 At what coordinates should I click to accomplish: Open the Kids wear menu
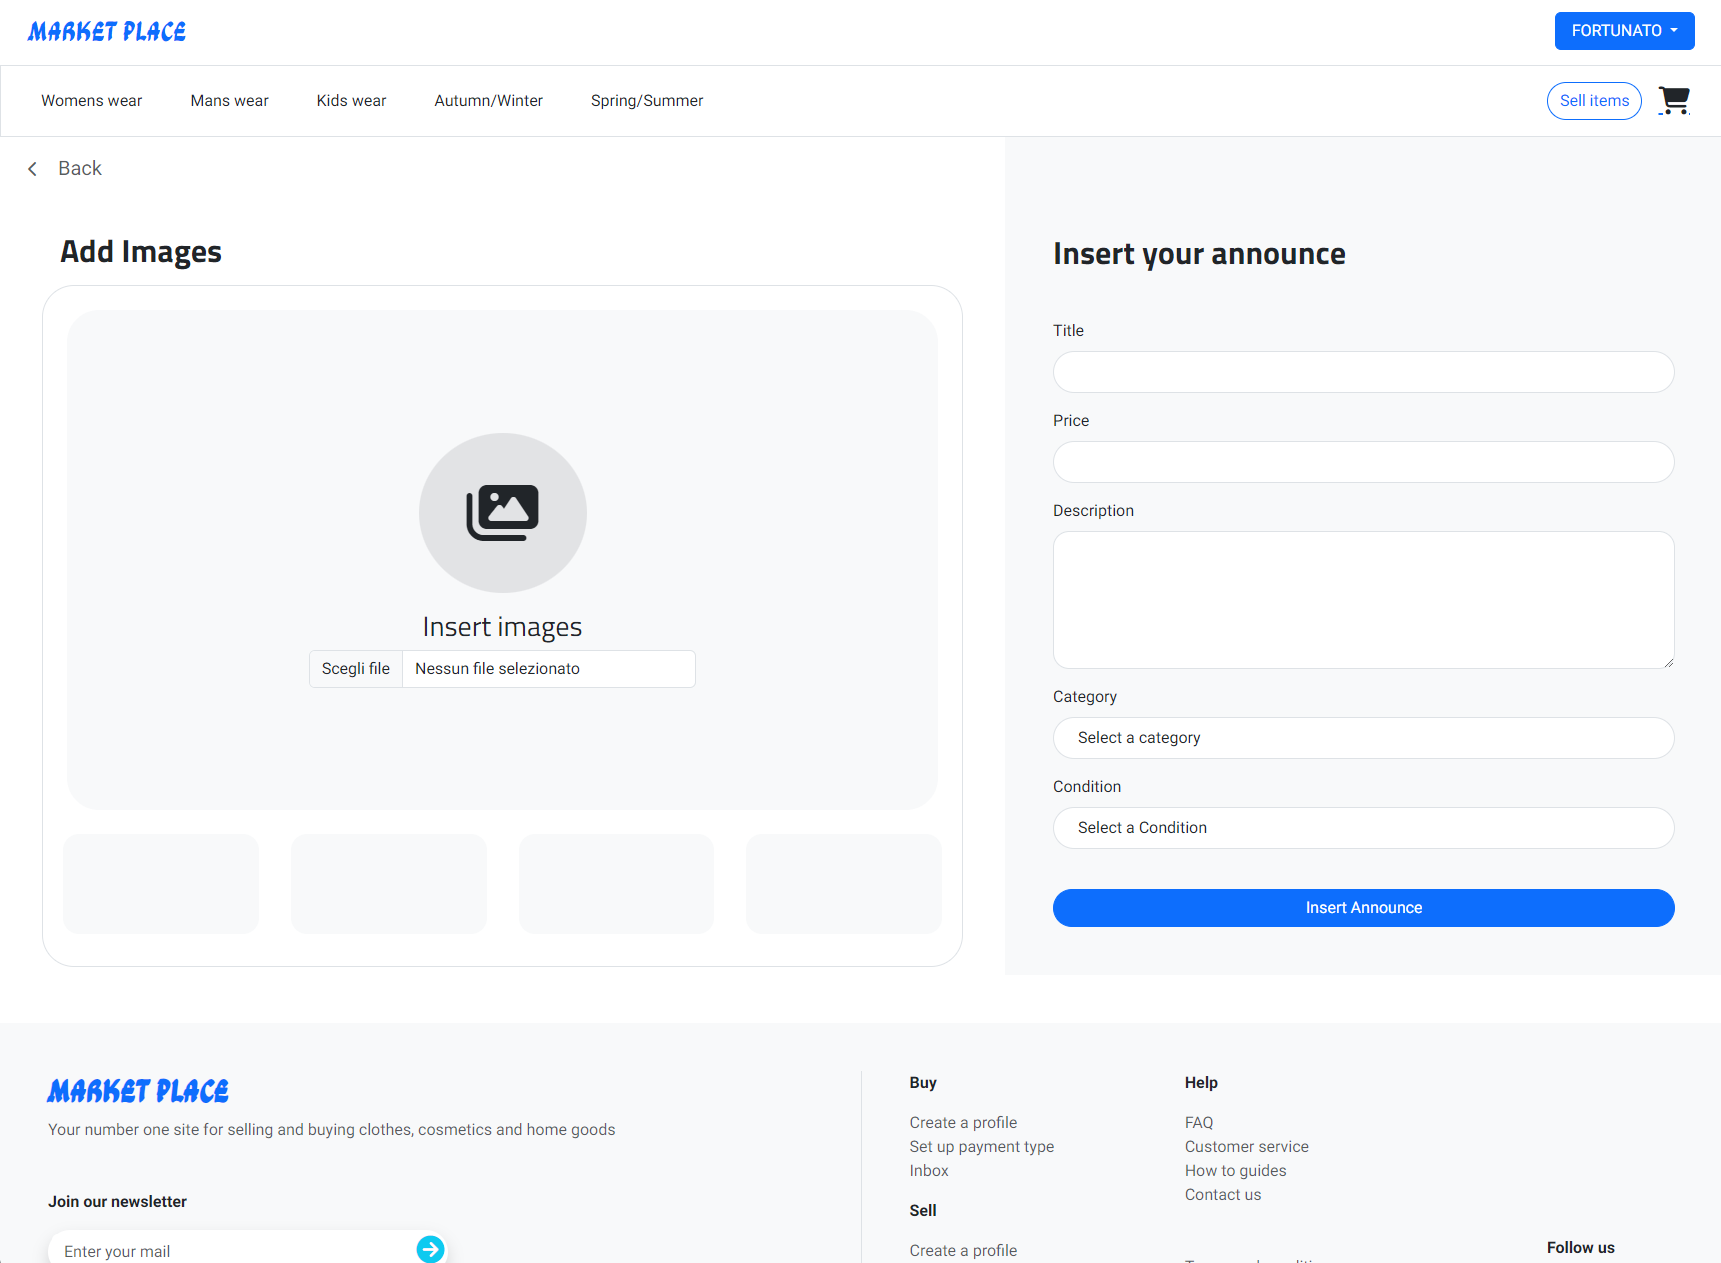click(x=351, y=101)
